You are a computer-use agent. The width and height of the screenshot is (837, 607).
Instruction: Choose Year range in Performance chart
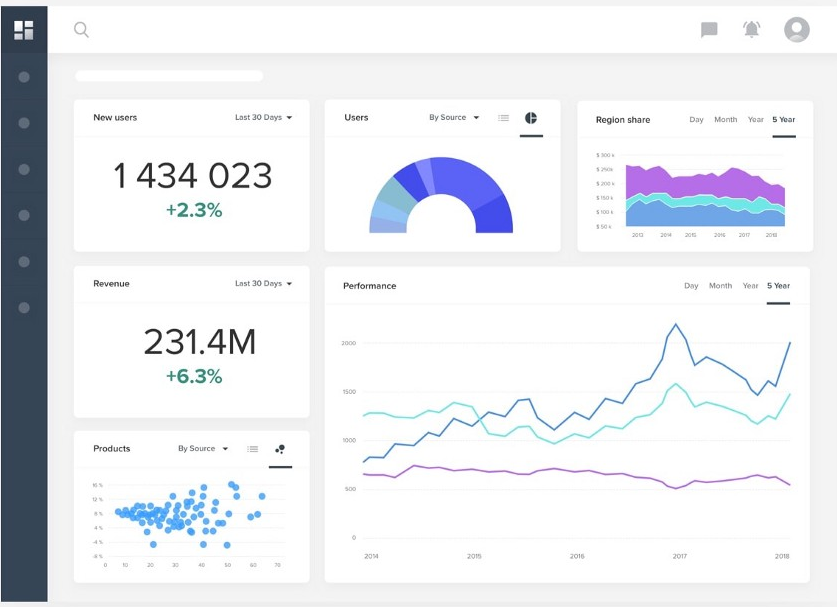[750, 286]
